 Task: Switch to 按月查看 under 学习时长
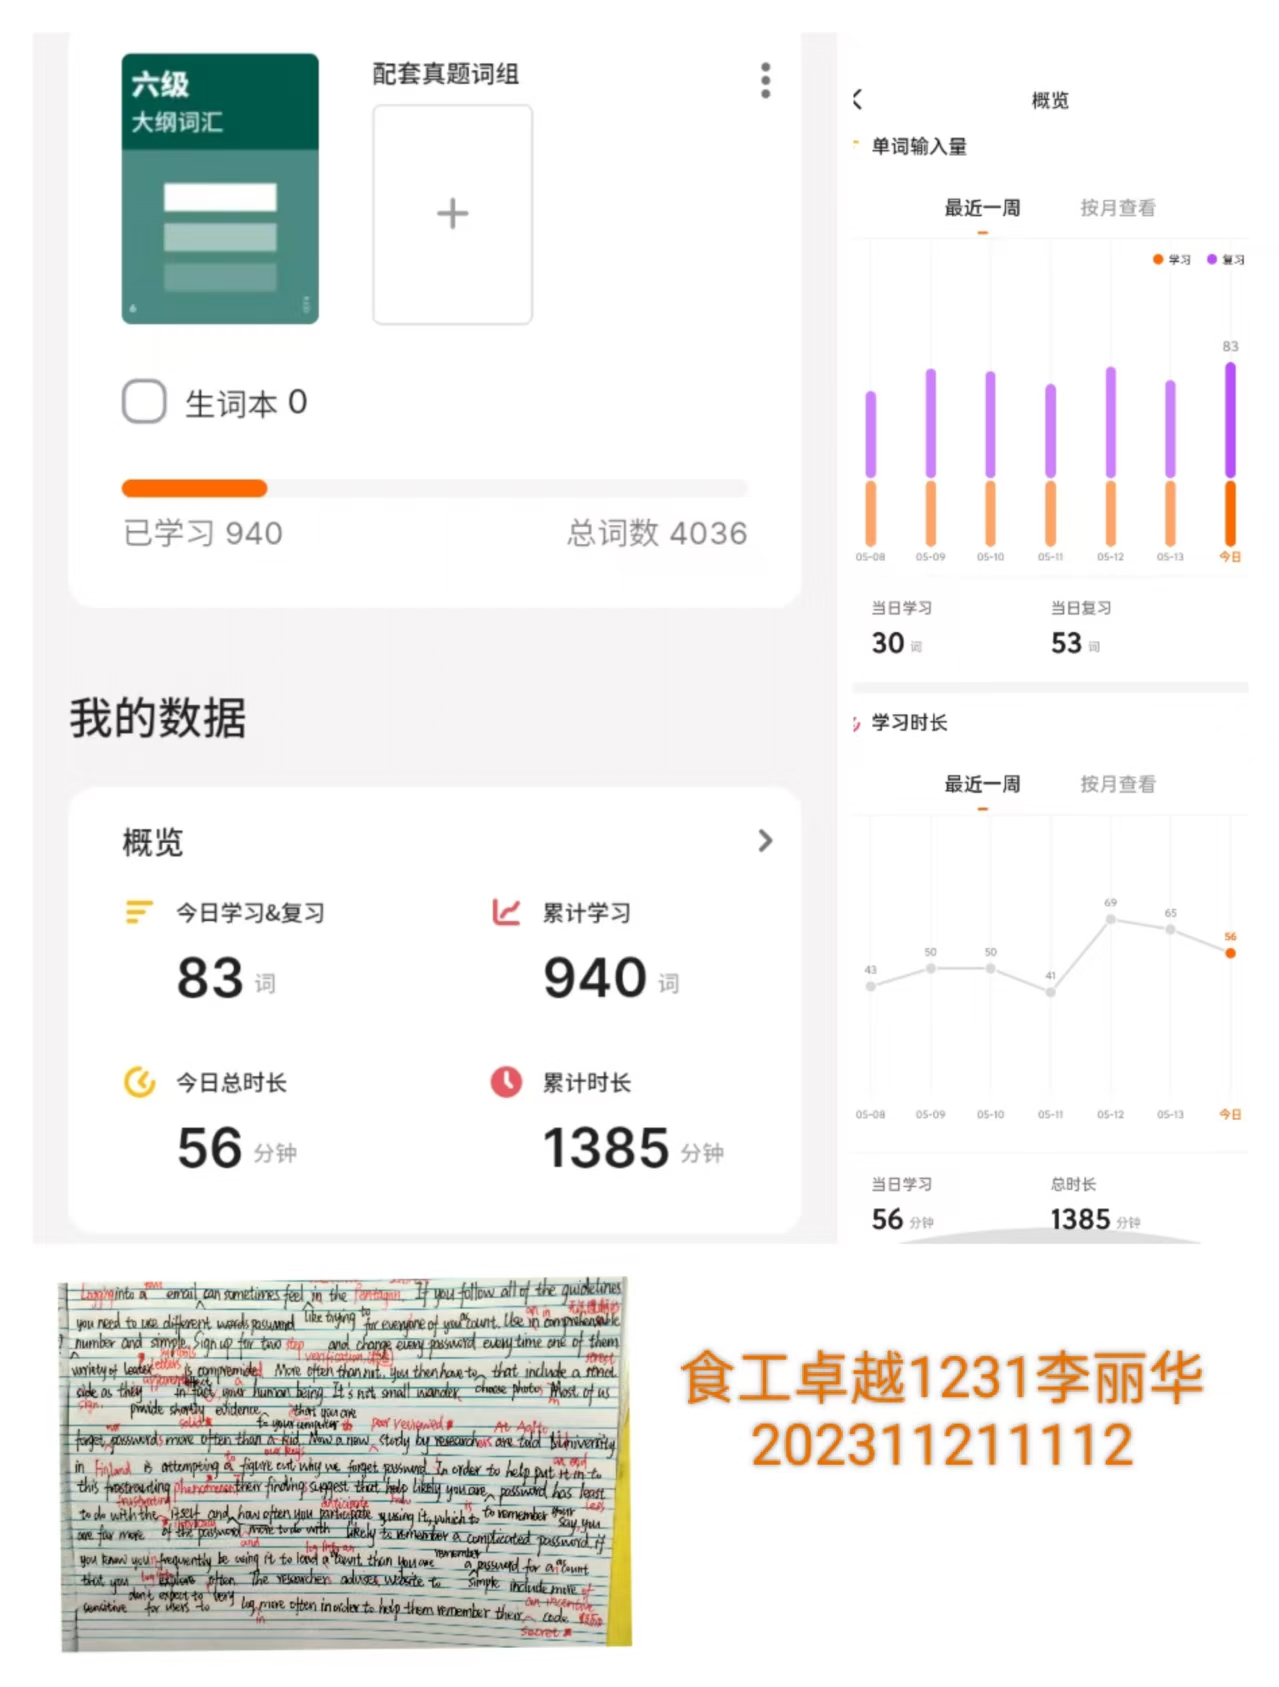tap(1117, 784)
